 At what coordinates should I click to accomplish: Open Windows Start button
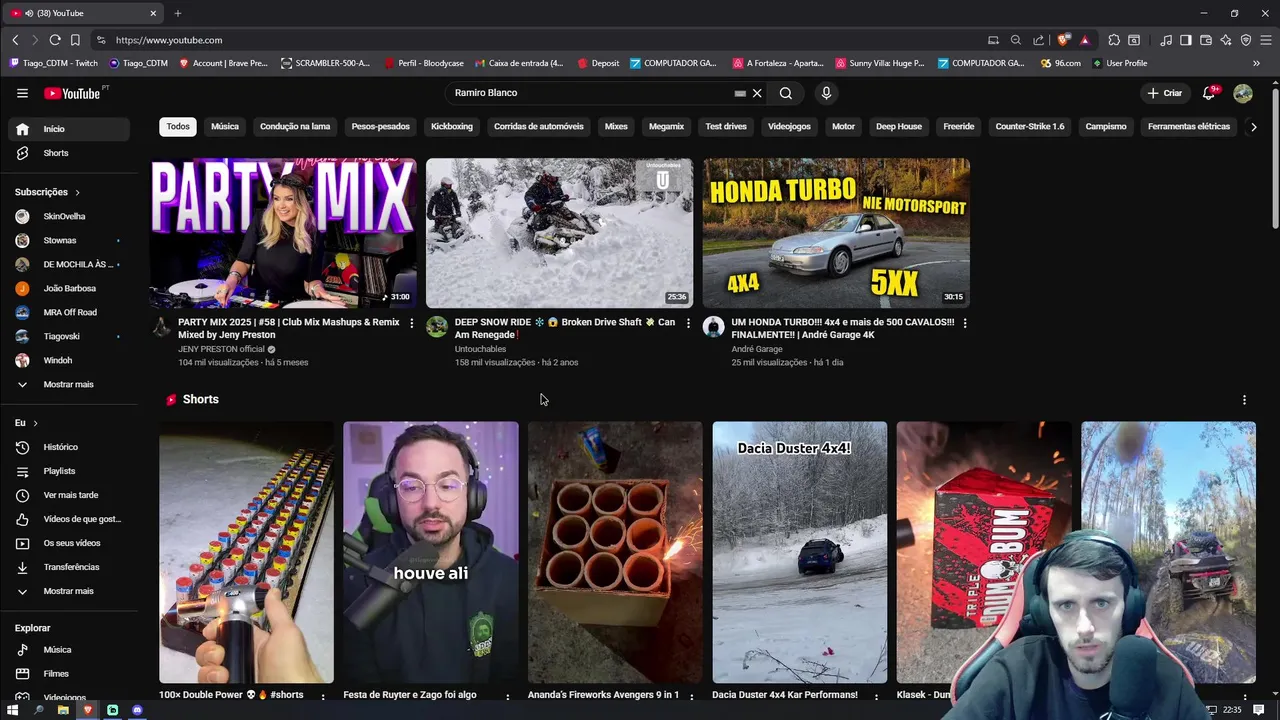12,710
